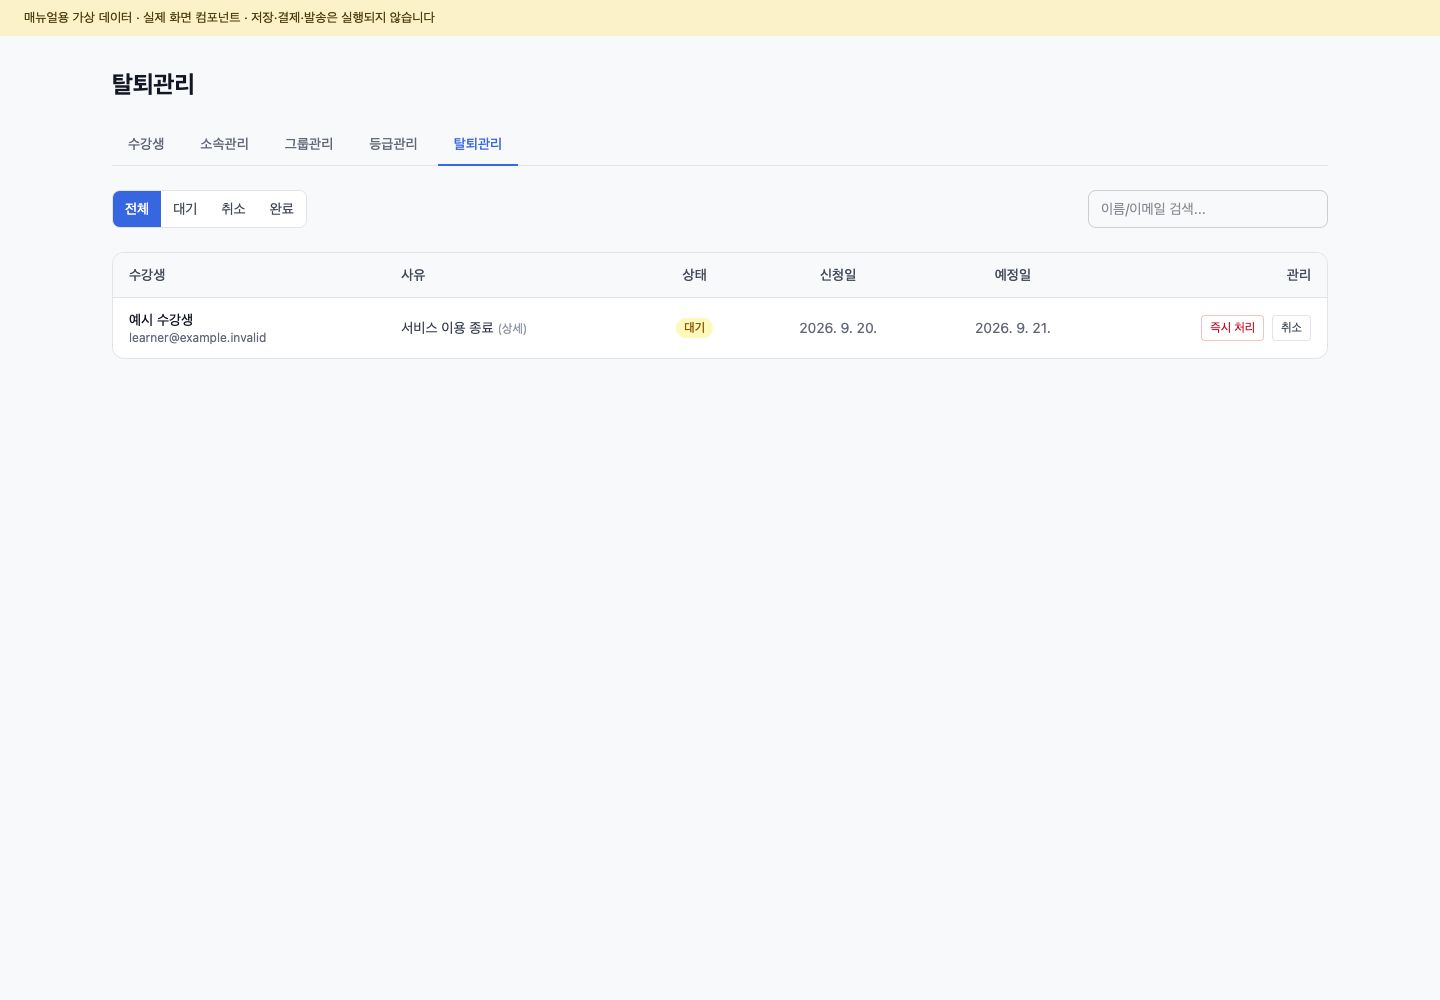Filter the list by 대기 status
The height and width of the screenshot is (1000, 1440).
click(185, 209)
